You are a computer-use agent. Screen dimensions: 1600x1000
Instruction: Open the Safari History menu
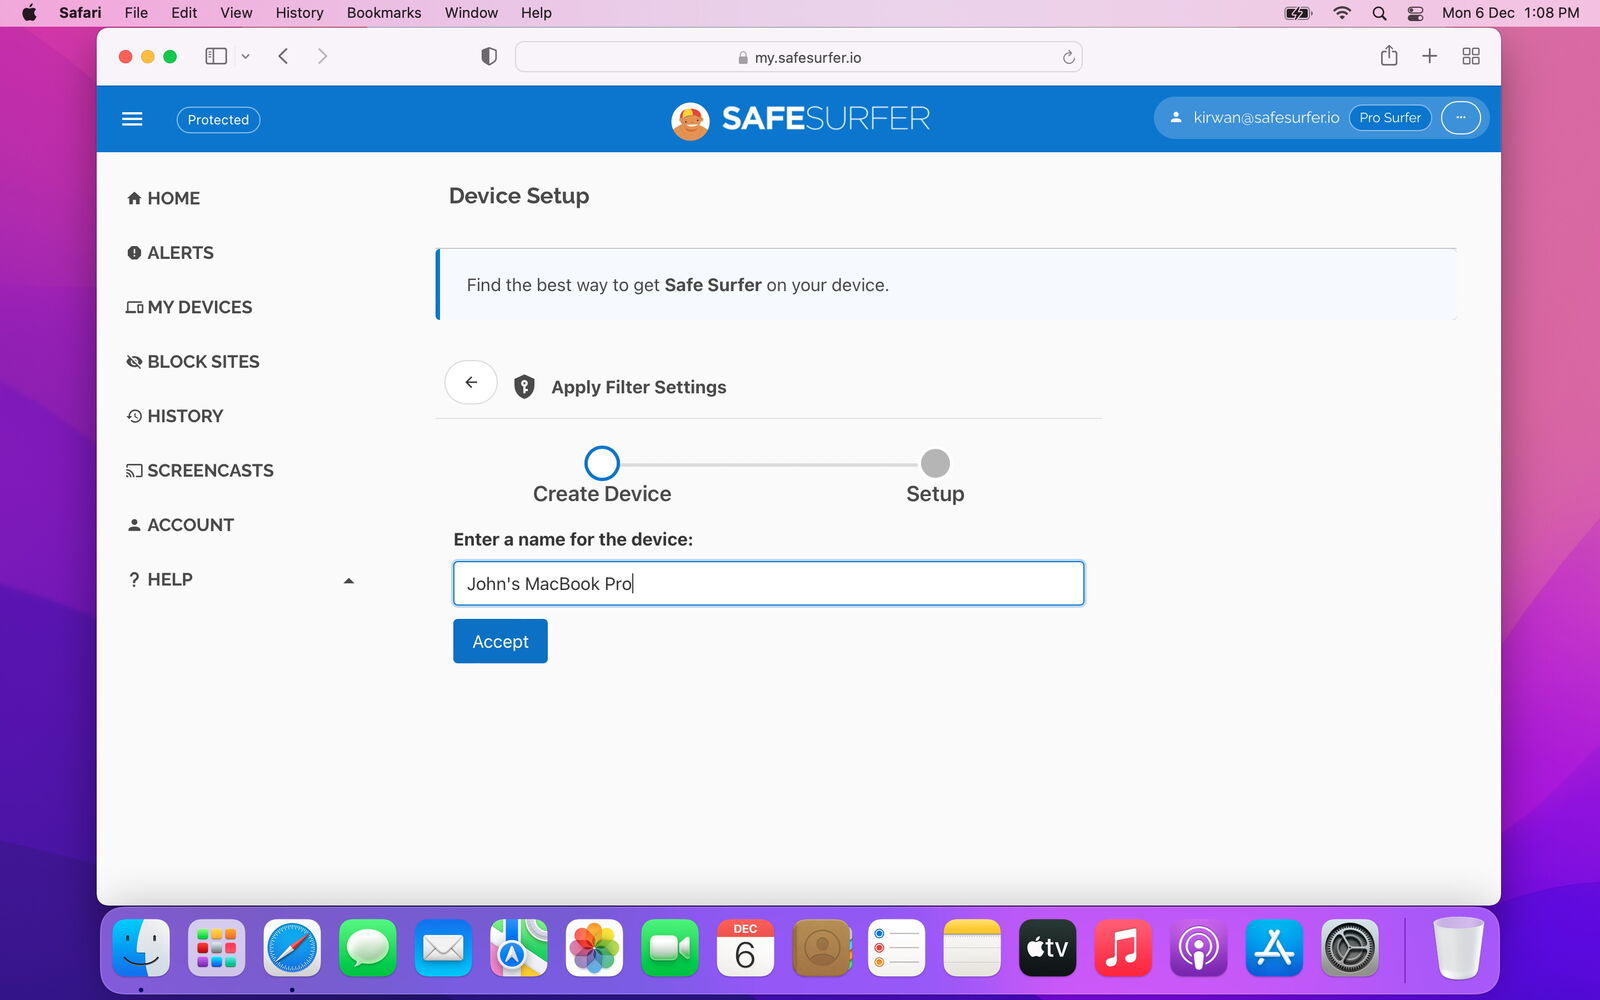(x=299, y=13)
